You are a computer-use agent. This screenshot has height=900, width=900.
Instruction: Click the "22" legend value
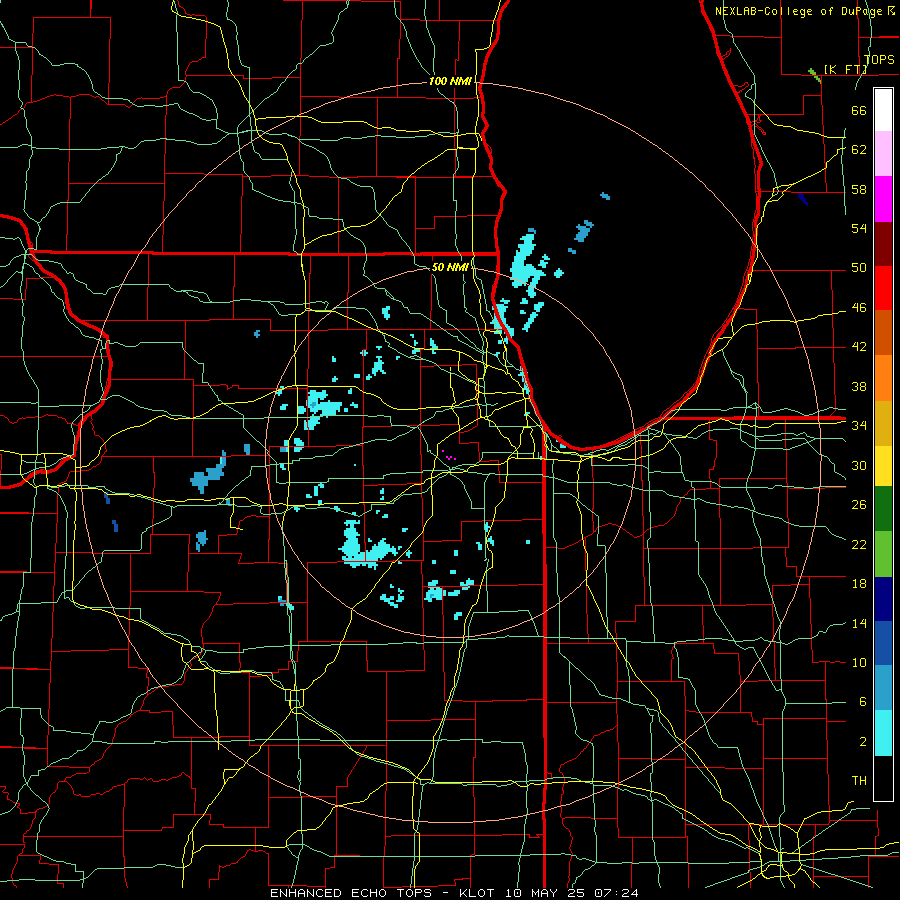coord(859,544)
